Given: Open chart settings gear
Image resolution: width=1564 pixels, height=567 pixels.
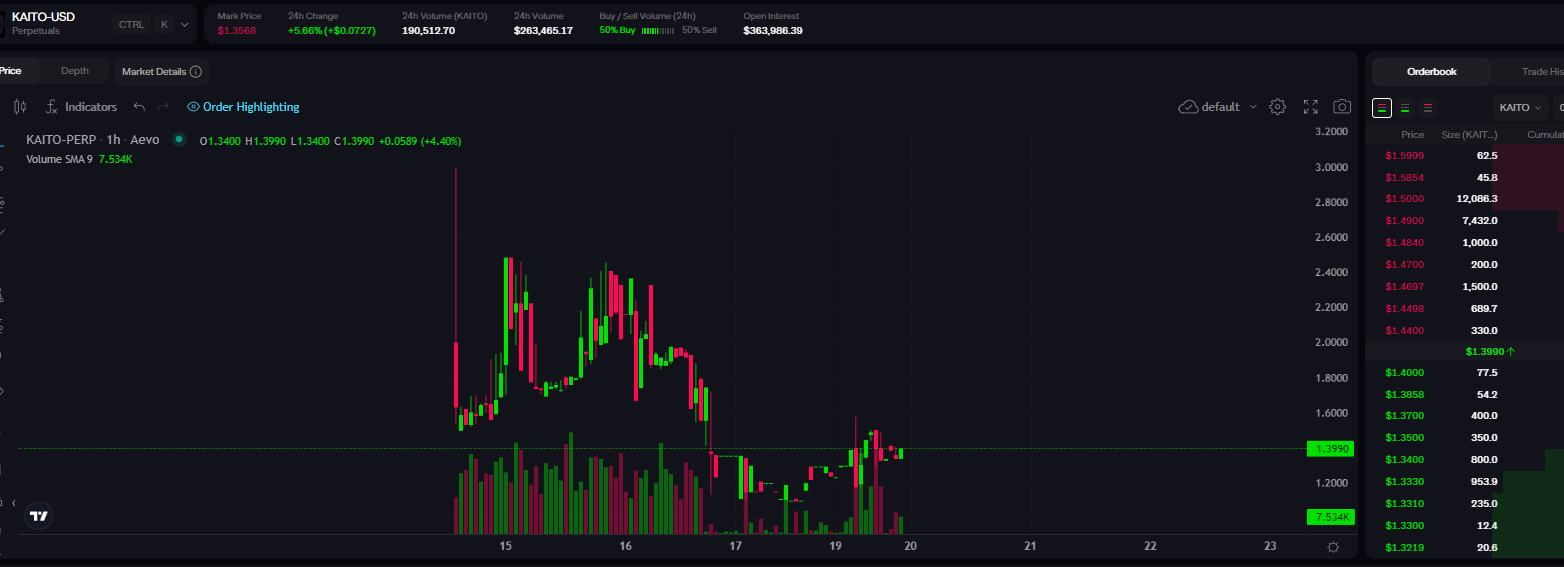Looking at the screenshot, I should [x=1277, y=107].
